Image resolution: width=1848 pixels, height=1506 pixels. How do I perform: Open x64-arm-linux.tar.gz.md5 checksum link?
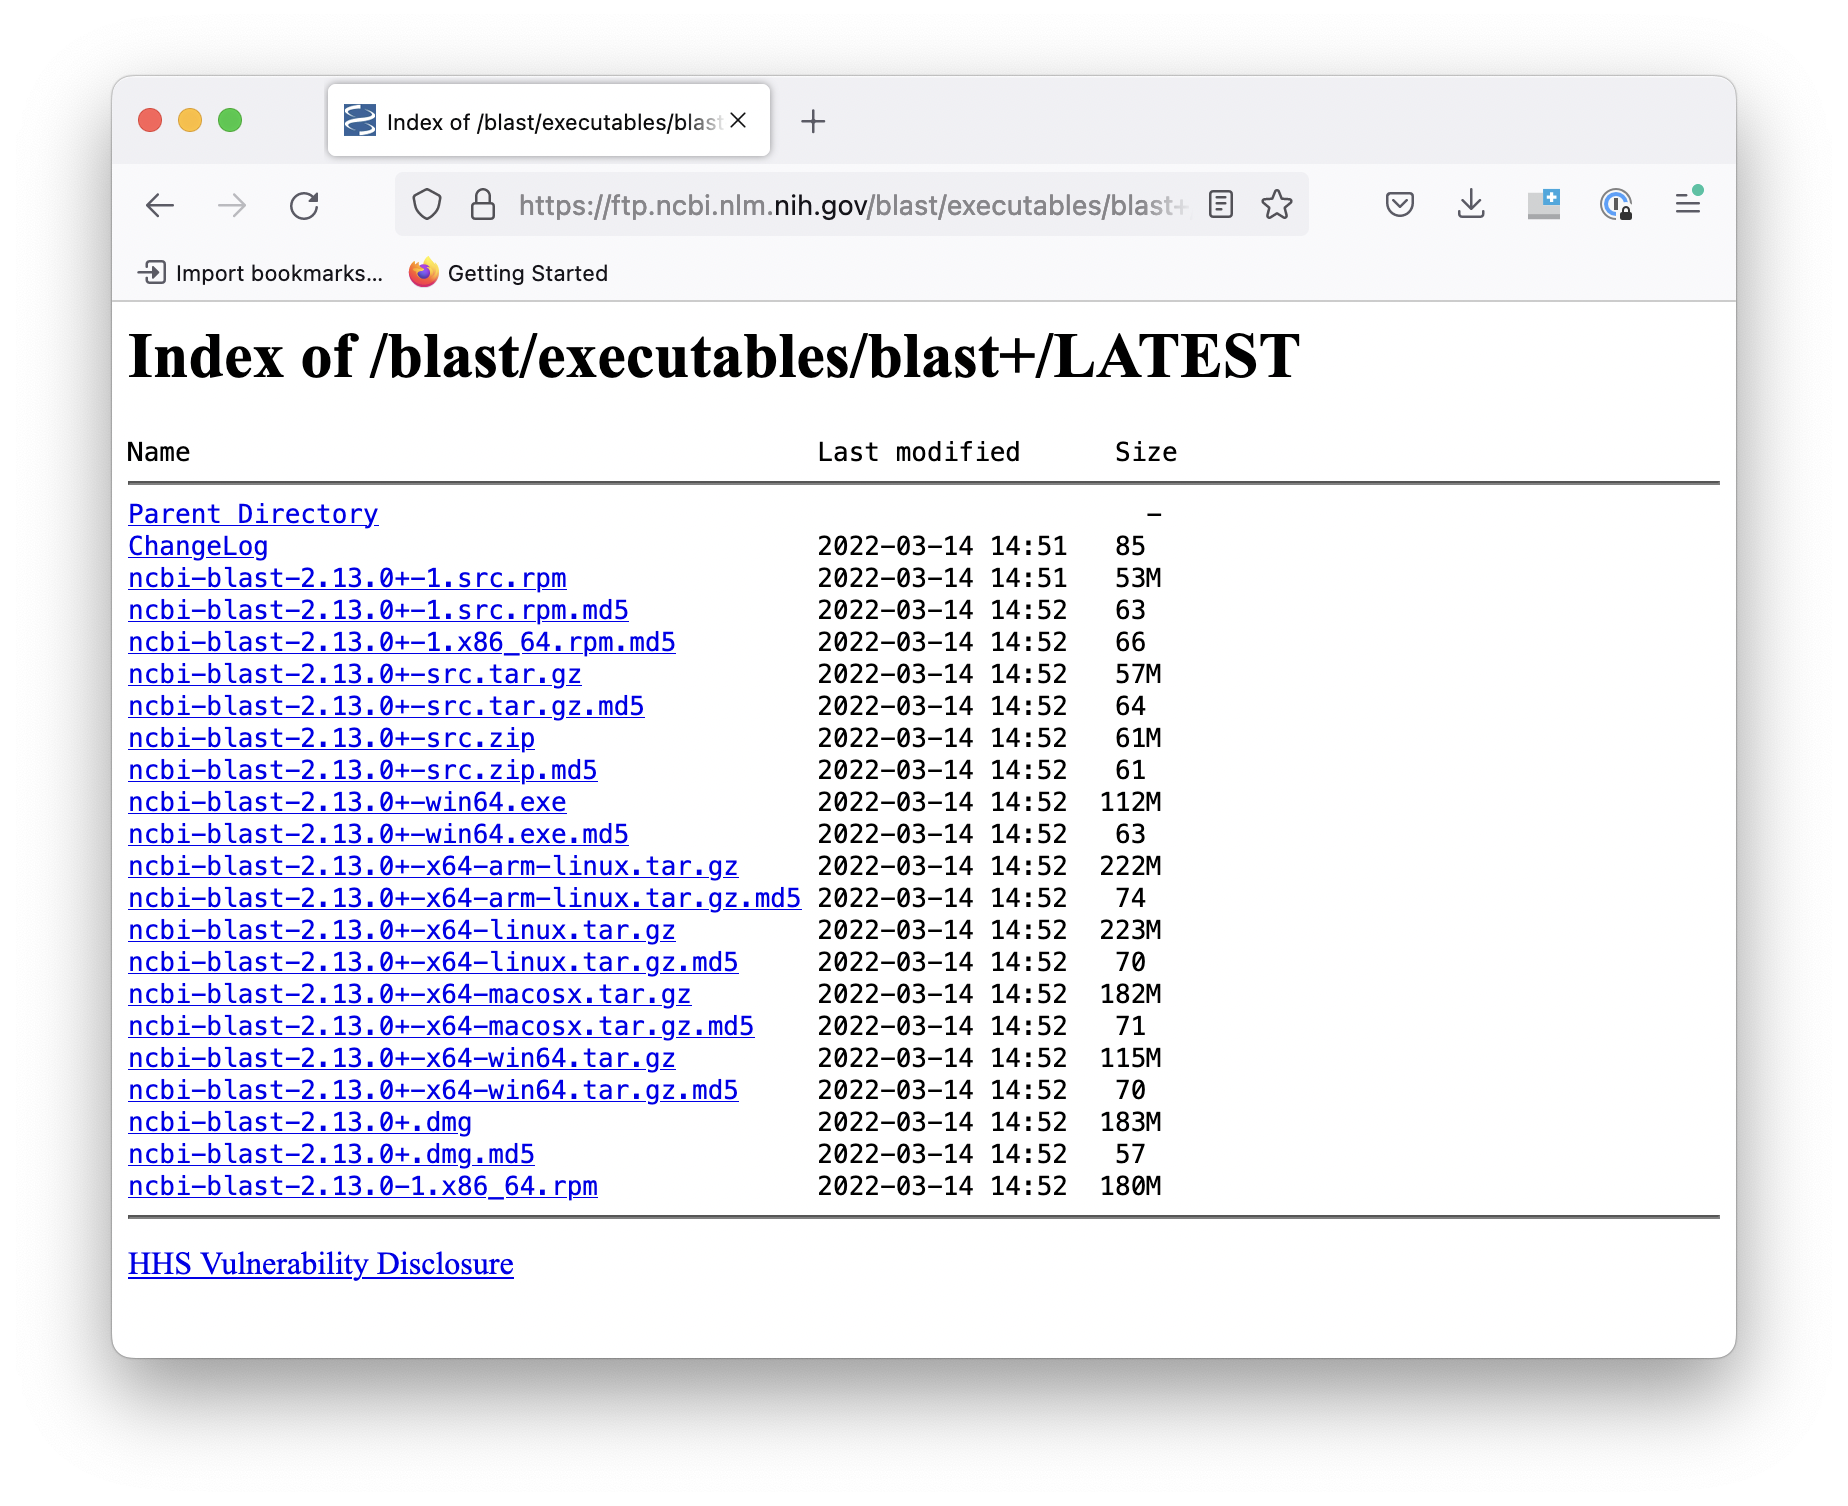(x=464, y=898)
